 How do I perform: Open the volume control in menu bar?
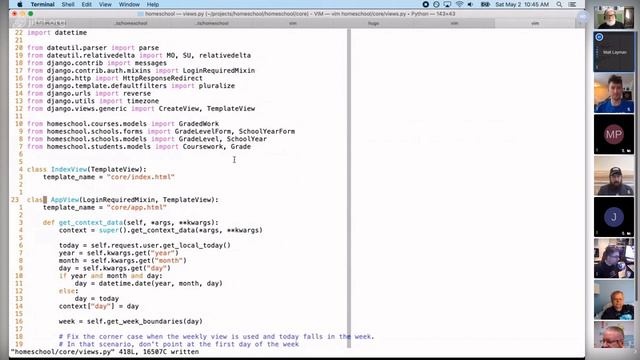click(470, 4)
